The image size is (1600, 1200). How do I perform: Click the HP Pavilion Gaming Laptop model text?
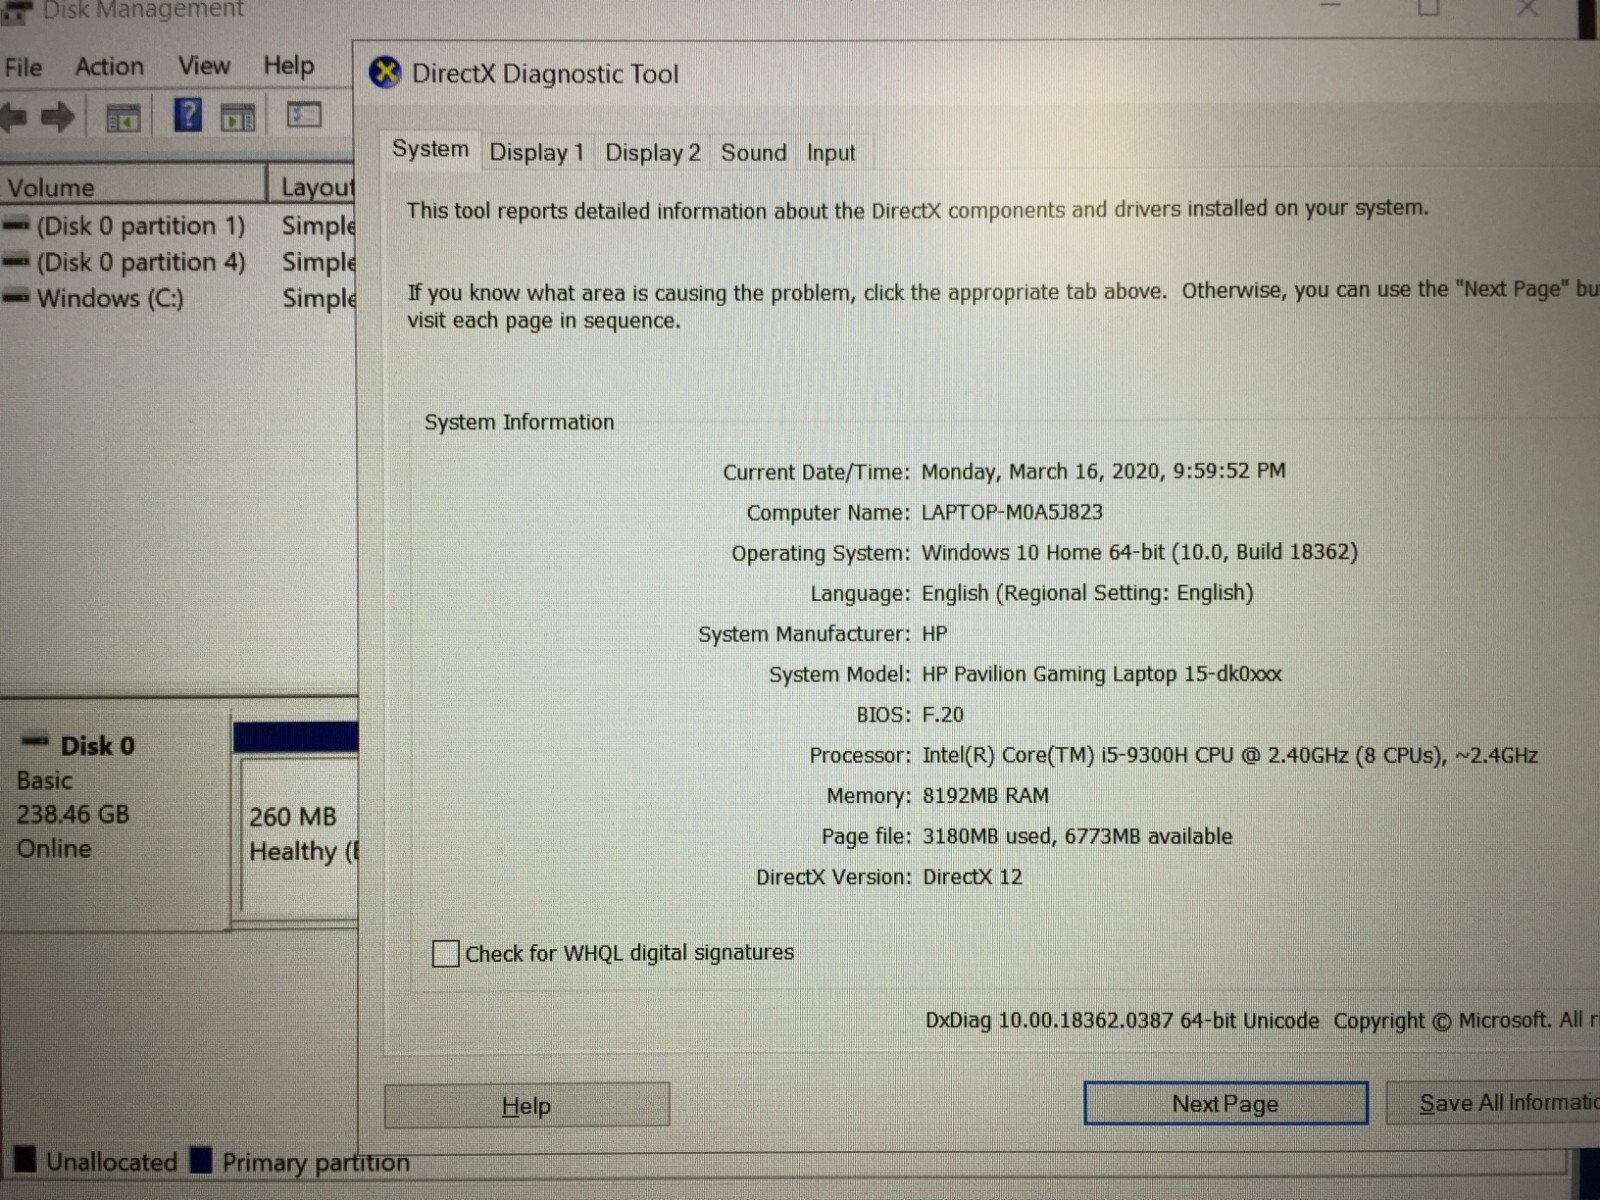pyautogui.click(x=1101, y=674)
